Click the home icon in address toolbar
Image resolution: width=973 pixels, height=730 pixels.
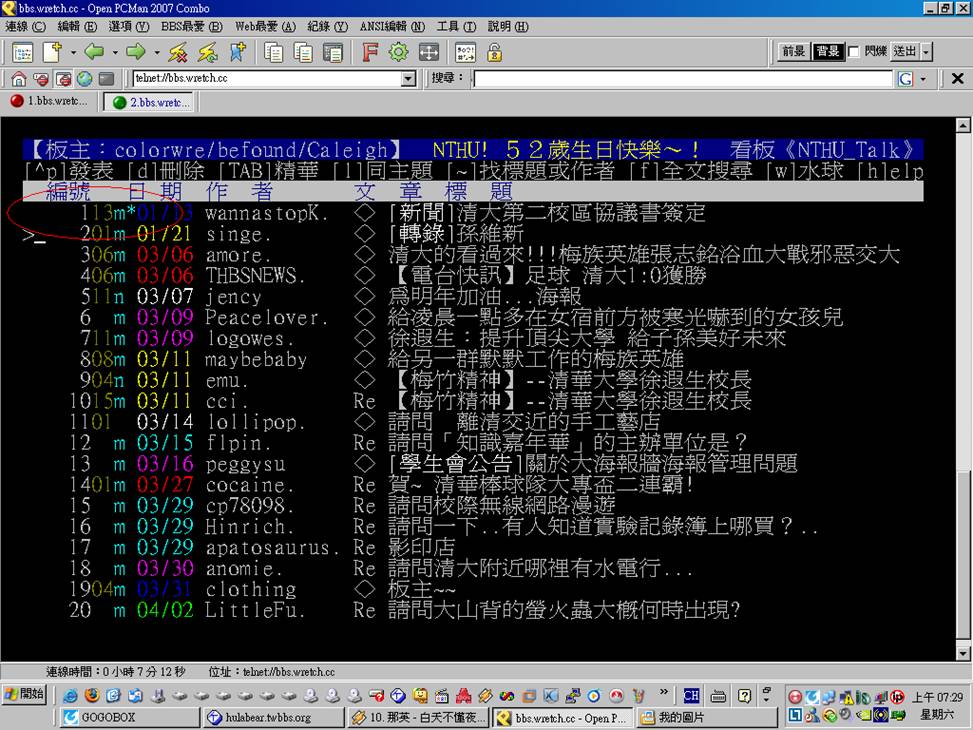click(18, 79)
